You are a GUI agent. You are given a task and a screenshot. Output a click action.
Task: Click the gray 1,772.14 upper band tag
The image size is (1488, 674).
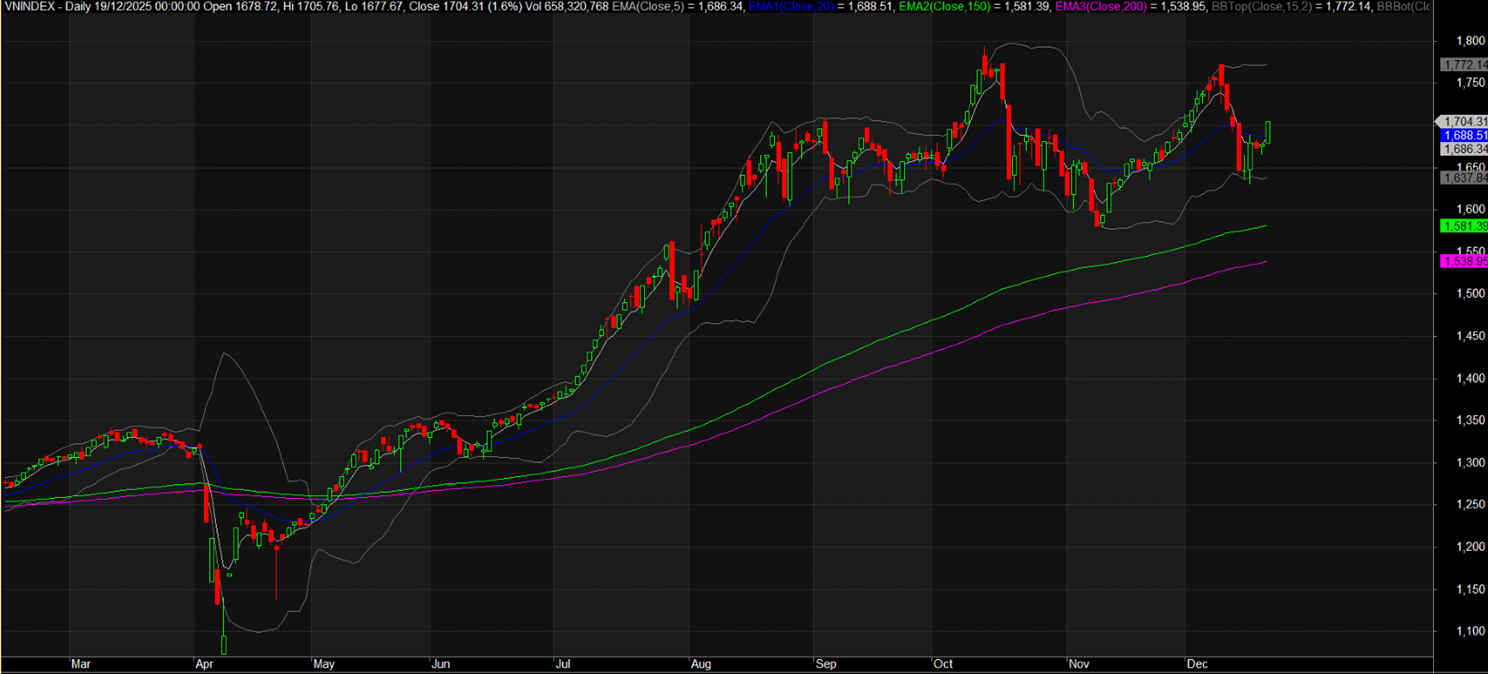(x=1462, y=64)
